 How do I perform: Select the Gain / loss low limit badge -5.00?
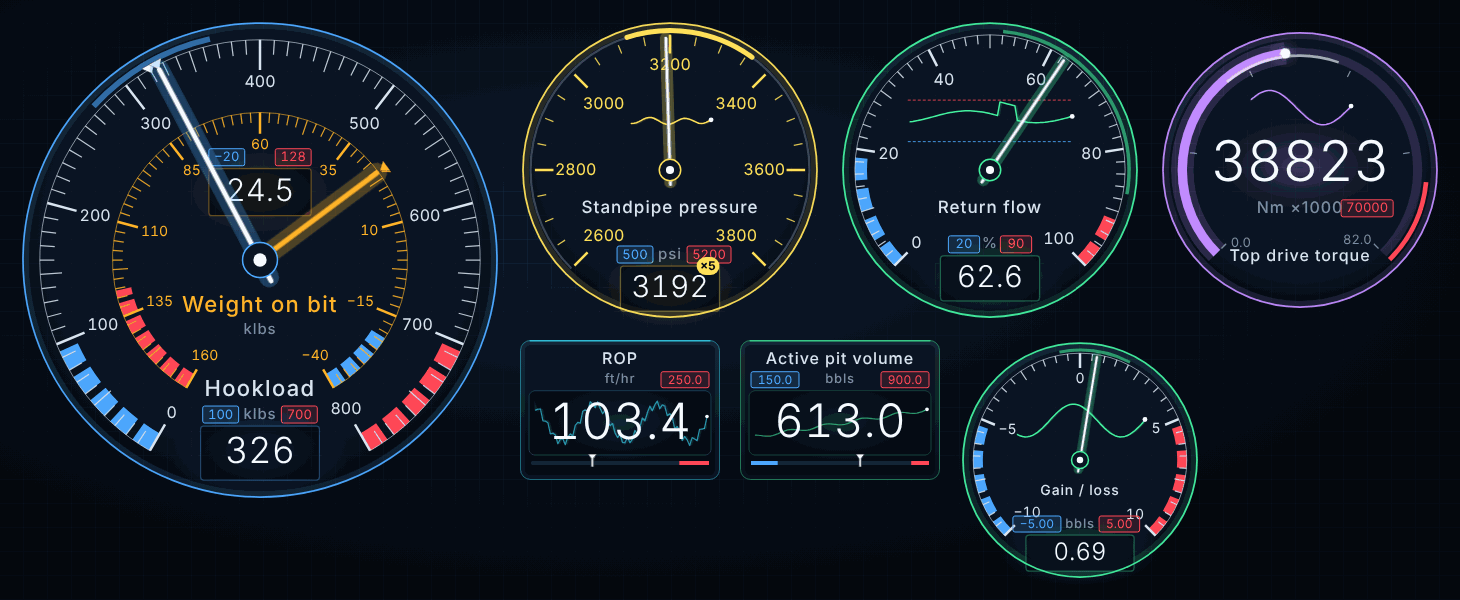(x=1037, y=524)
